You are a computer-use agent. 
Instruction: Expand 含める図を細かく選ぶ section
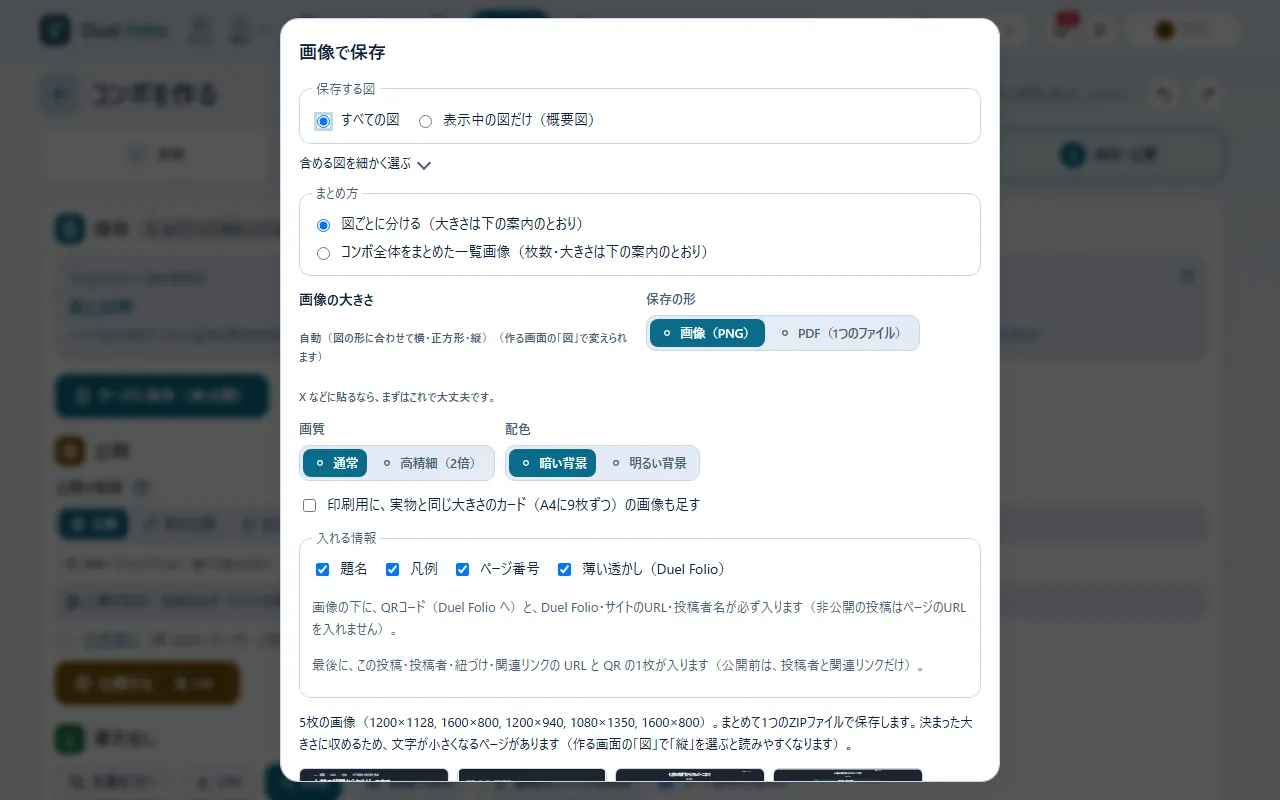point(365,164)
